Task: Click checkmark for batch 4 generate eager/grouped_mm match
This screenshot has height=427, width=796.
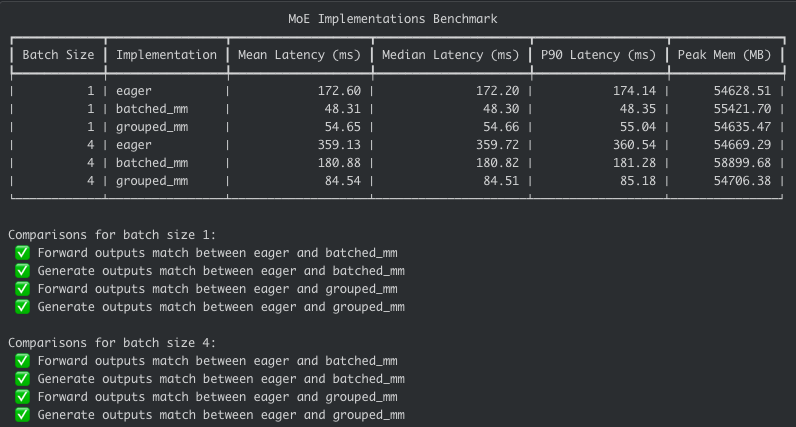Action: [23, 415]
